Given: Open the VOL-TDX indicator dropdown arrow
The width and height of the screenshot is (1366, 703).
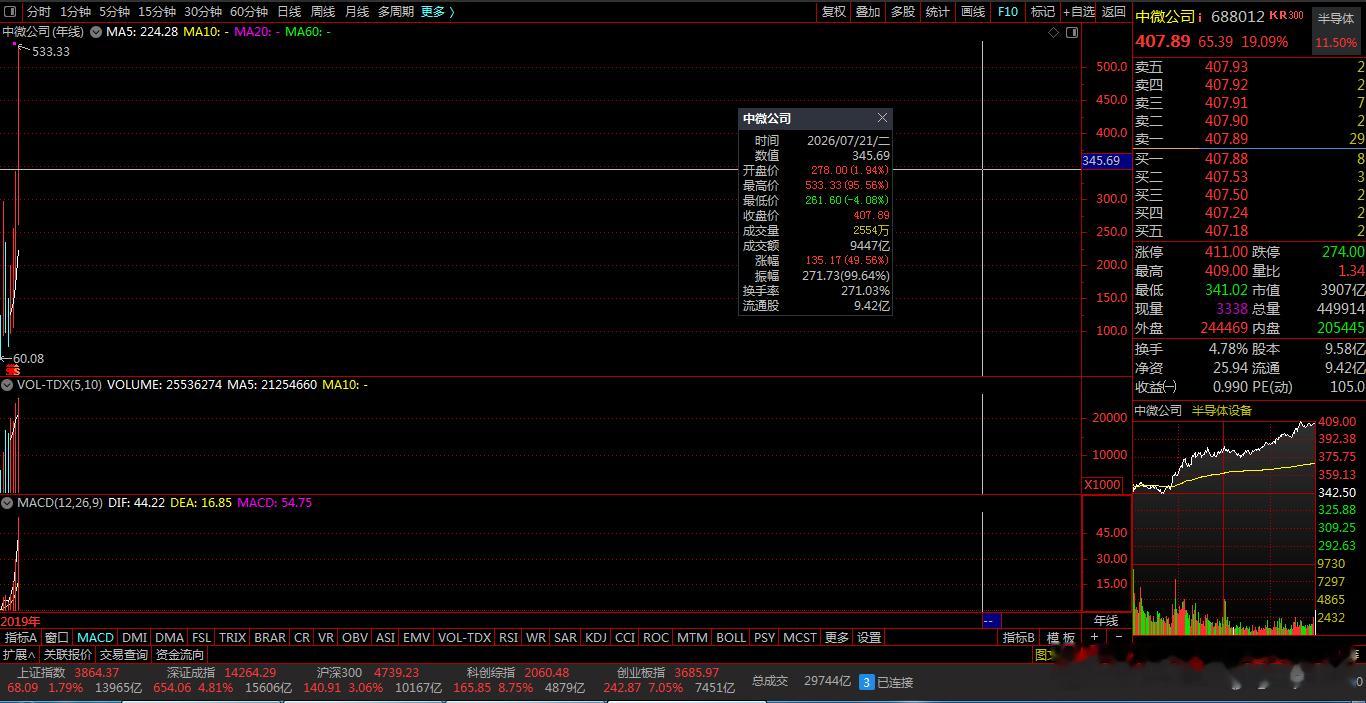Looking at the screenshot, I should tap(8, 384).
